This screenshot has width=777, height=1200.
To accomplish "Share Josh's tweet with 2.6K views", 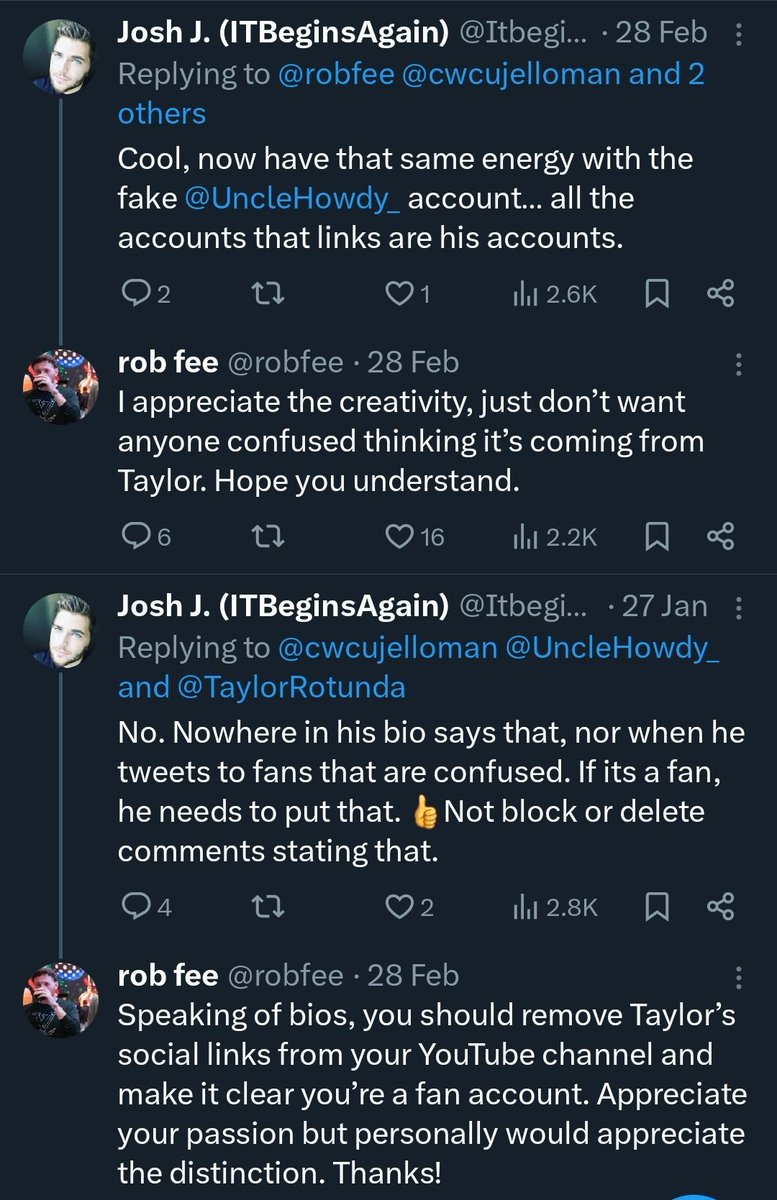I will (720, 294).
